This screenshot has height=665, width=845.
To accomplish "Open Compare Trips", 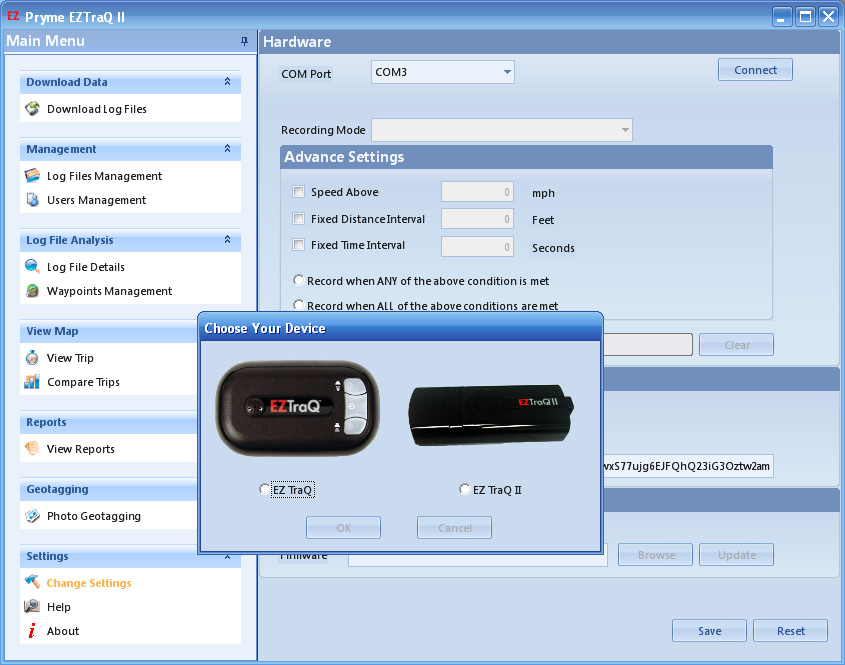I will click(x=84, y=382).
